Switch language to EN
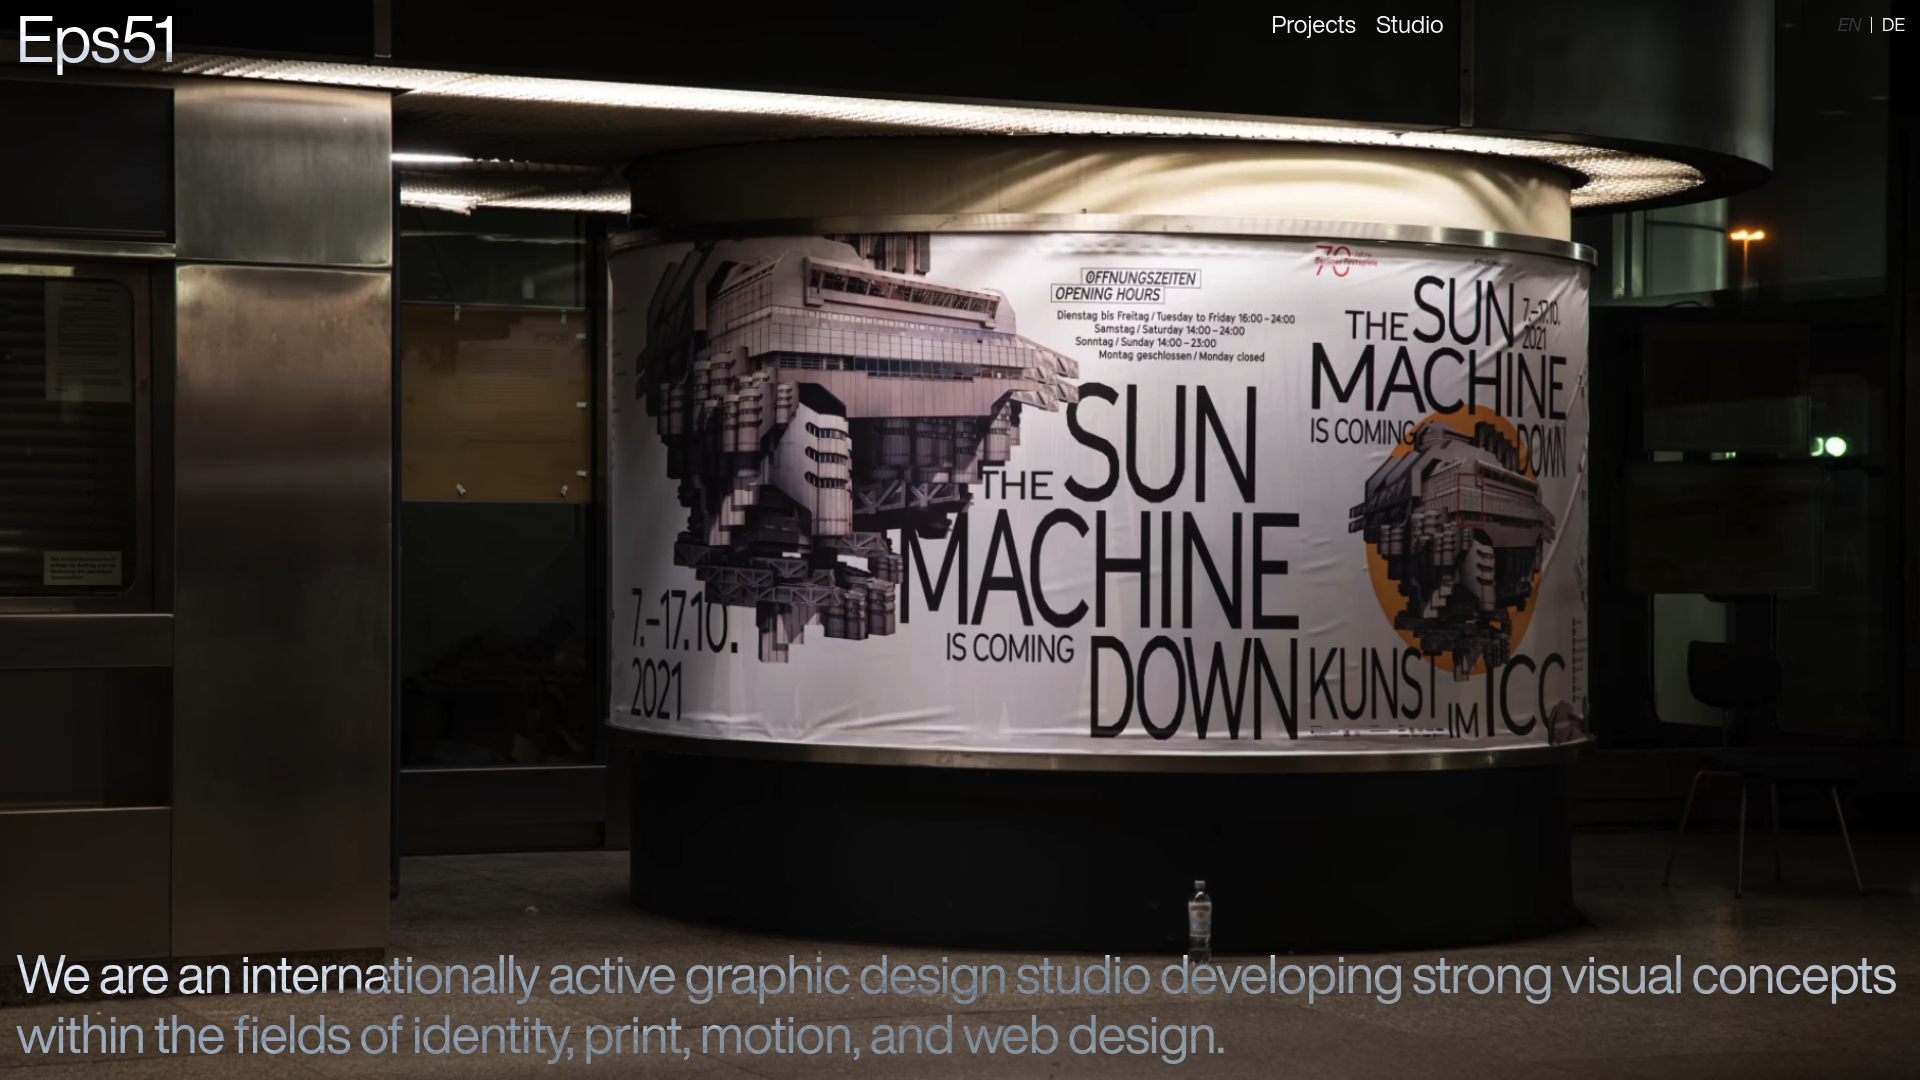1920x1080 pixels. click(1848, 25)
